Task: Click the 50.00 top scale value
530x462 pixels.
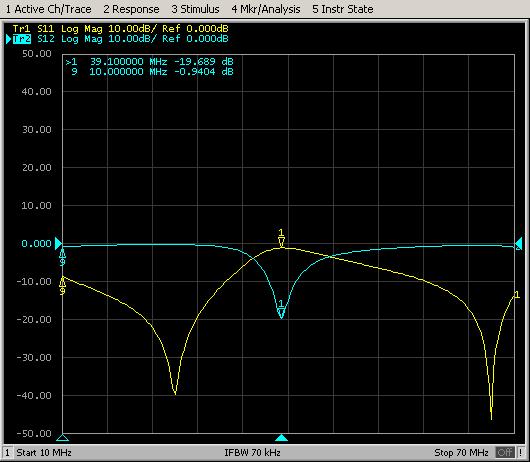Action: point(37,54)
